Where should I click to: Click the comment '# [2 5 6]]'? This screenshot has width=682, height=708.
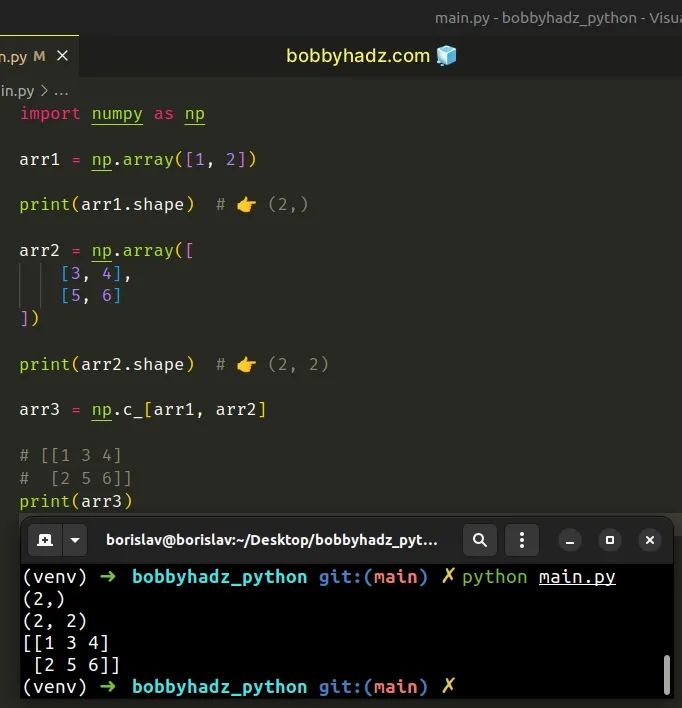pyautogui.click(x=75, y=478)
